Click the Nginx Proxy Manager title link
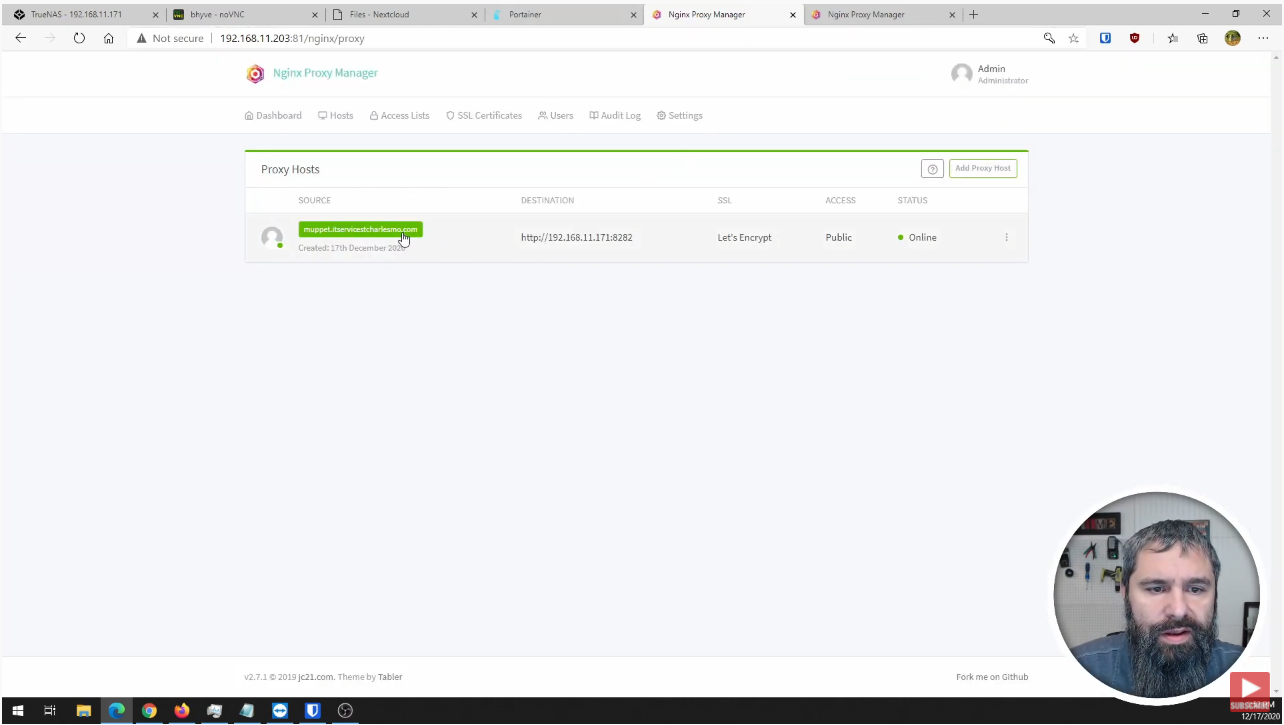This screenshot has height=725, width=1284. 325,73
